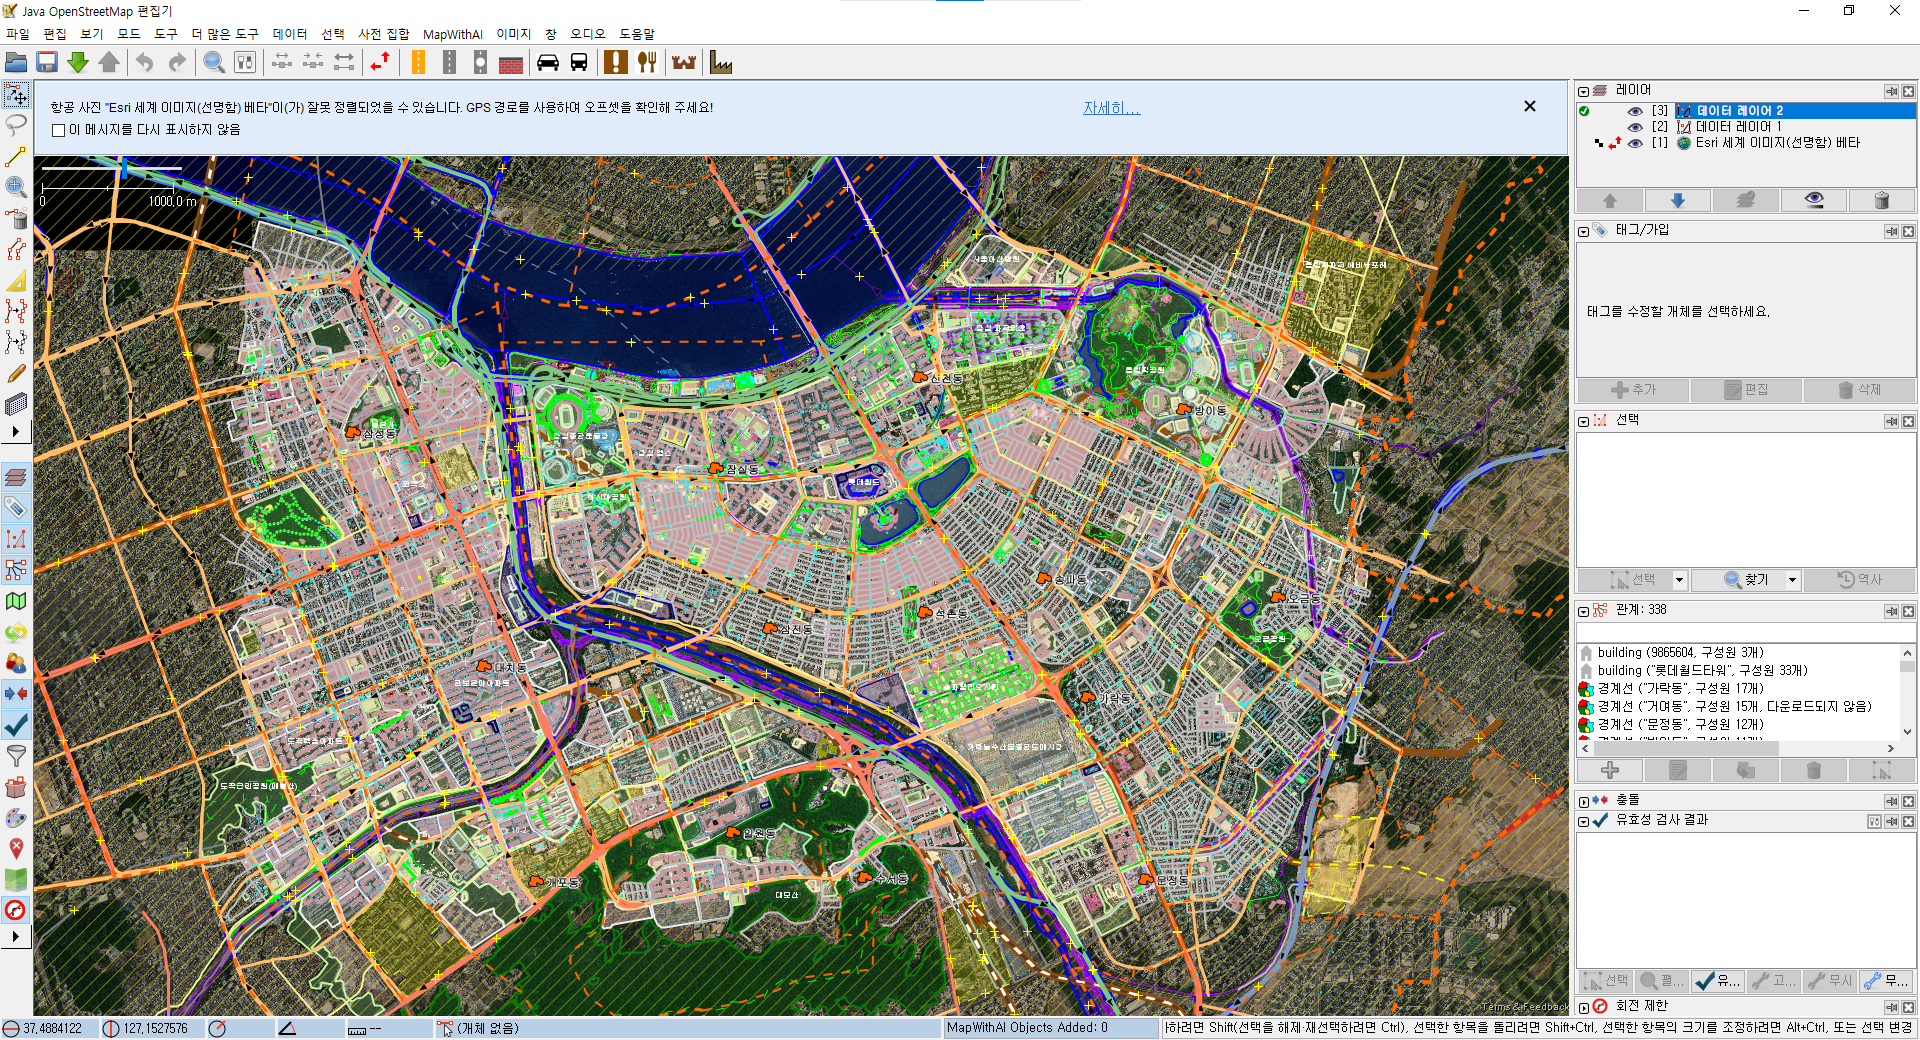Click the red imagery offset arrows toolbar icon
The height and width of the screenshot is (1040, 1920).
click(380, 63)
